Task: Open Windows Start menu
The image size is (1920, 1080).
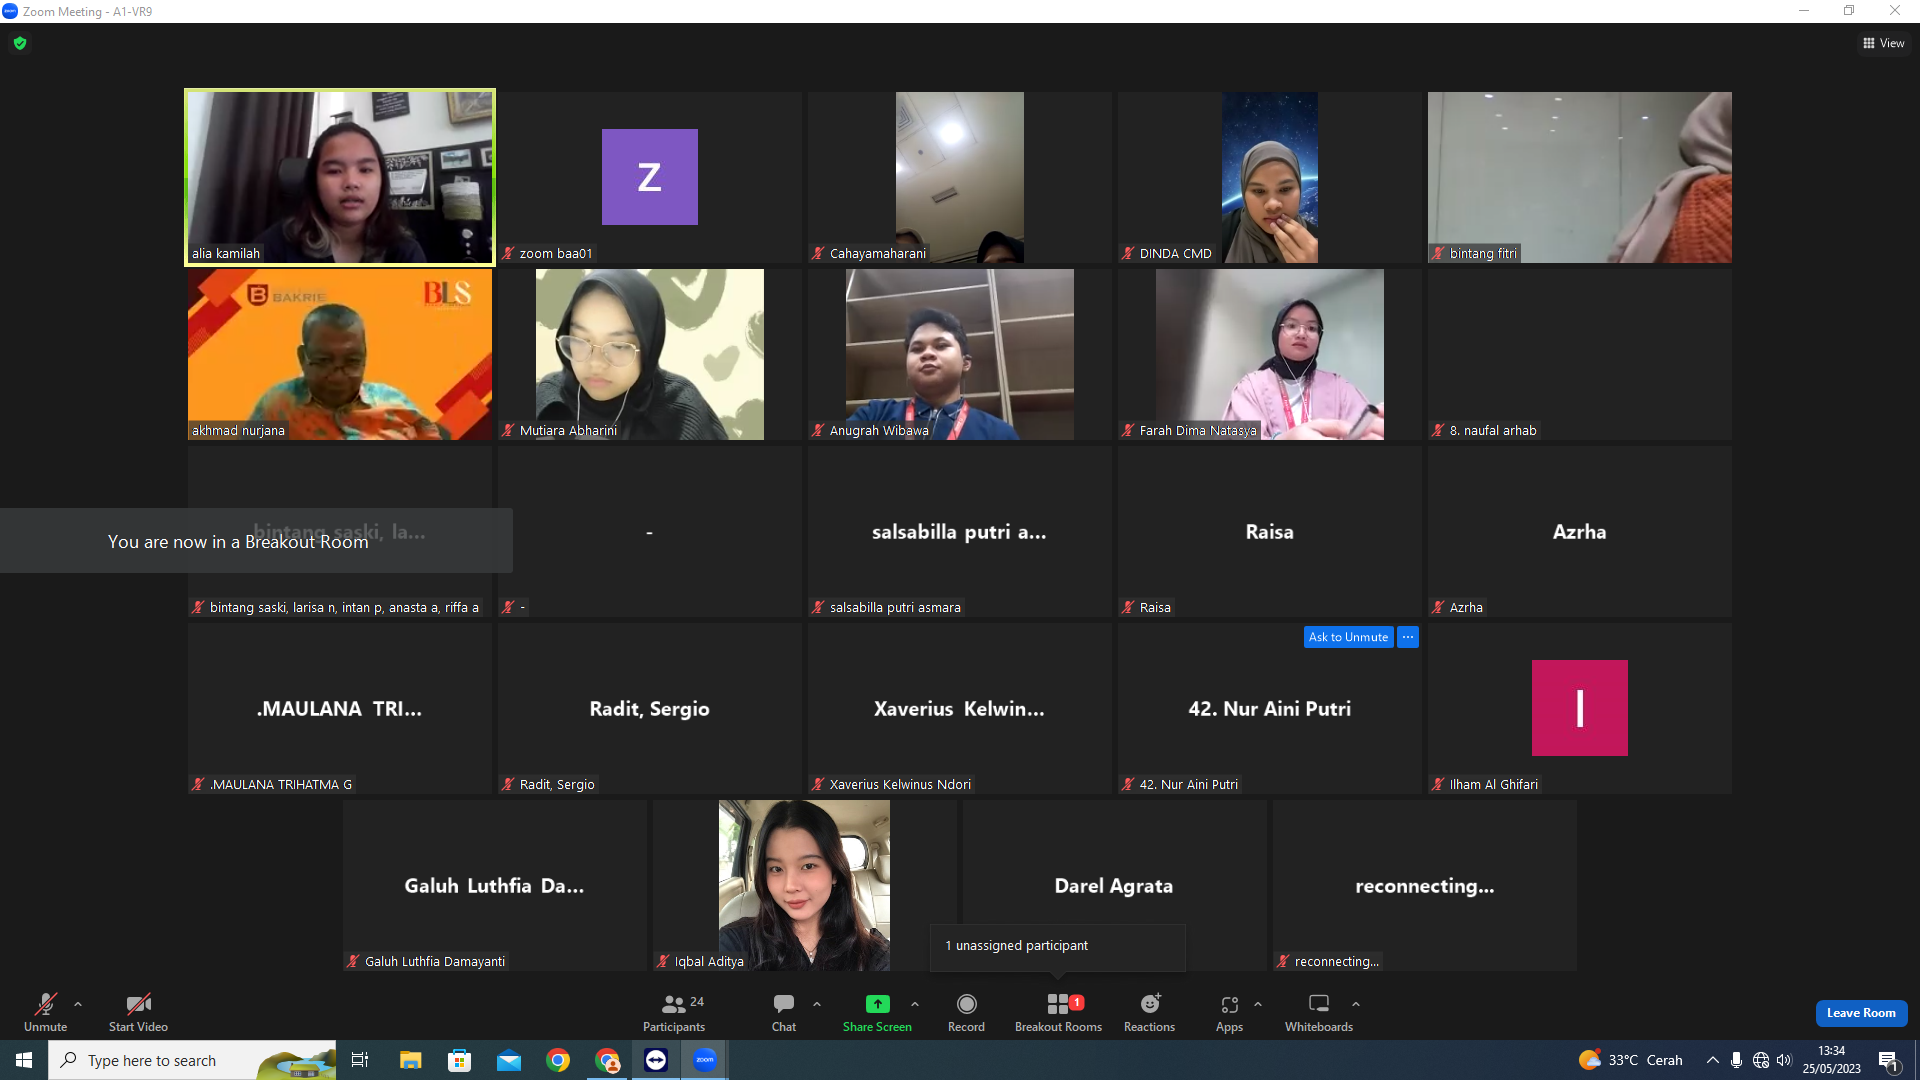Action: coord(24,1060)
